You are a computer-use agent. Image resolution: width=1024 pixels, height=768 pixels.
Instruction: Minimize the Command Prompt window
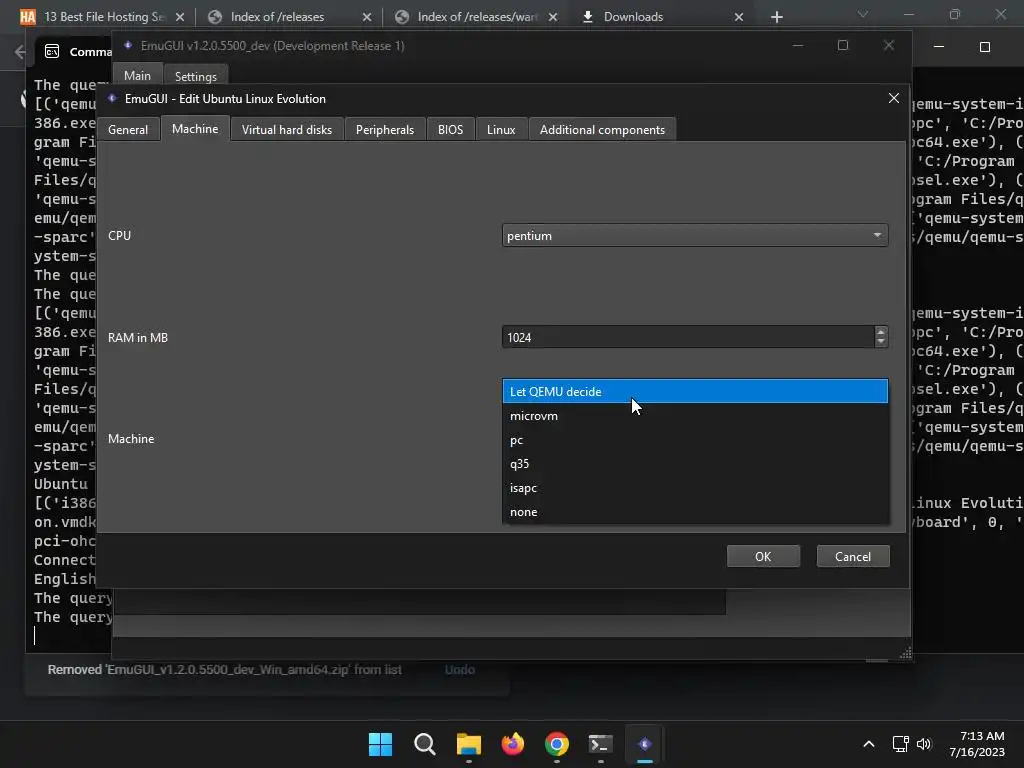tap(939, 46)
